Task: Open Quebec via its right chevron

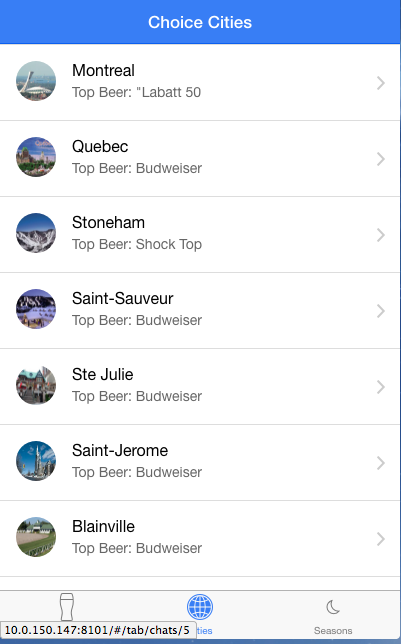Action: 381,159
